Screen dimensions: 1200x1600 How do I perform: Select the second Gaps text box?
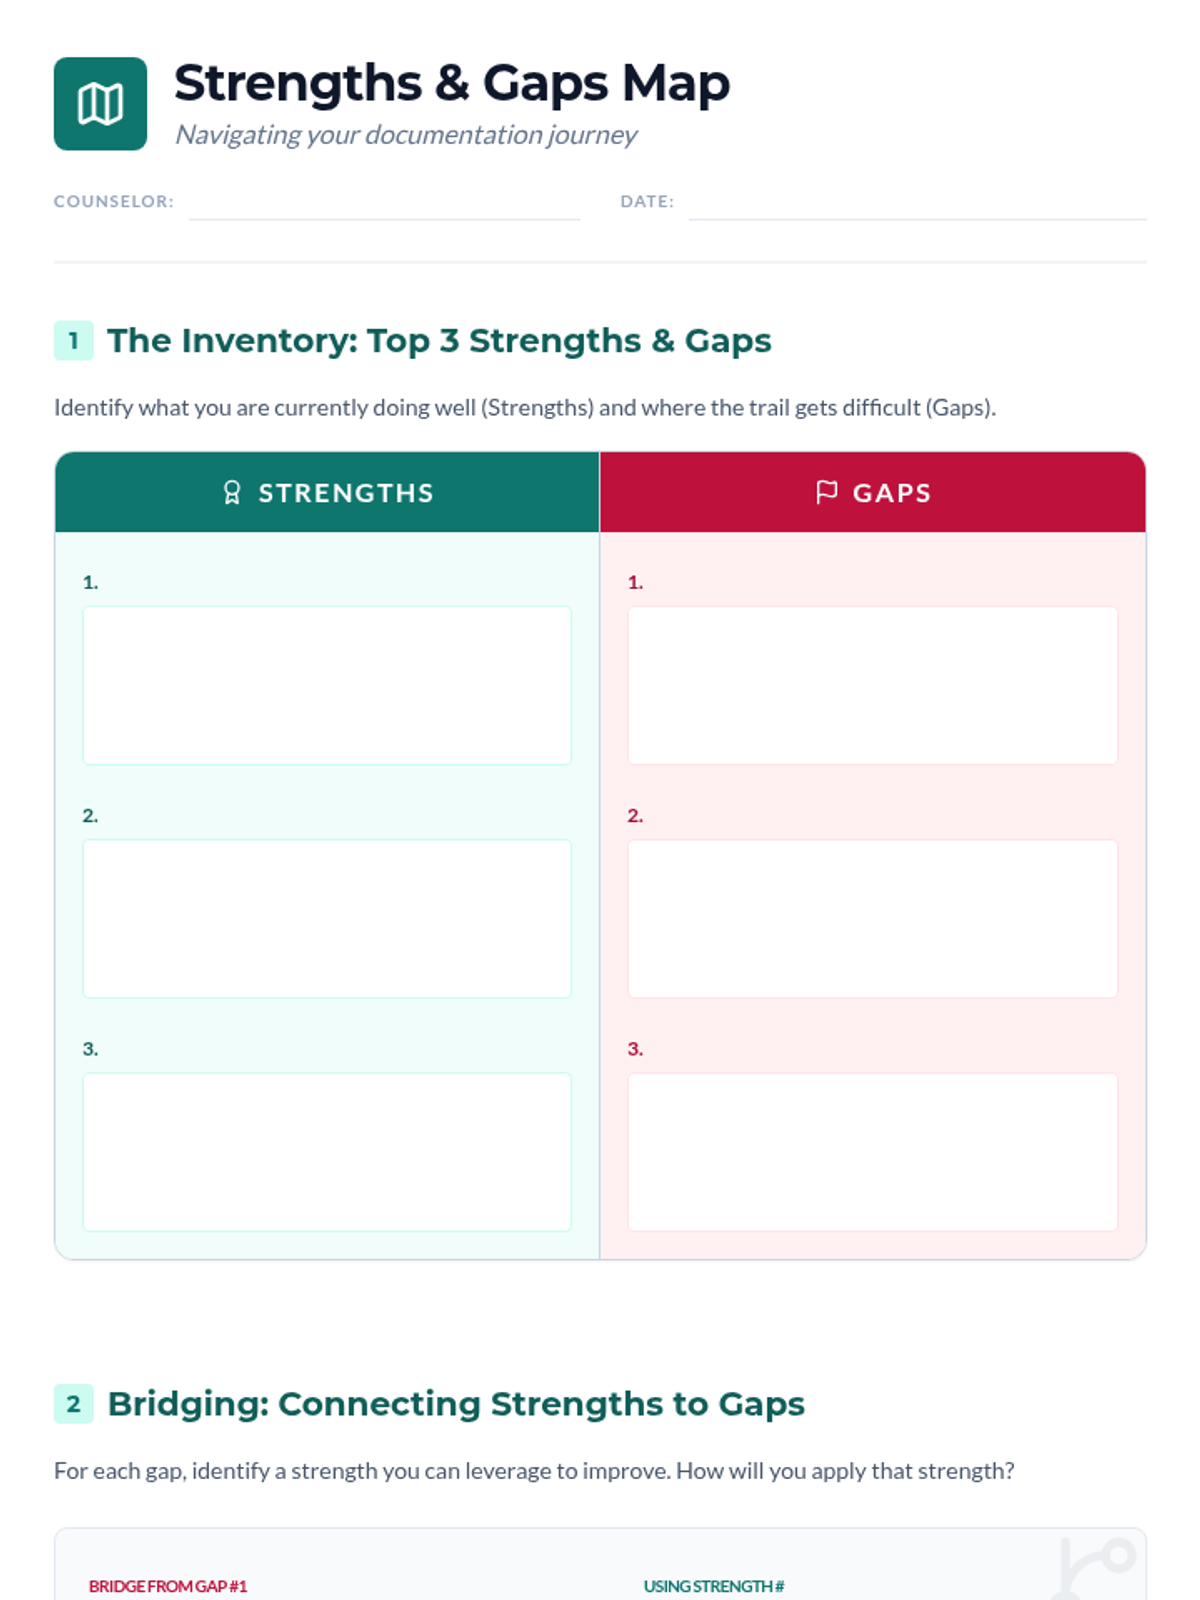tap(872, 918)
